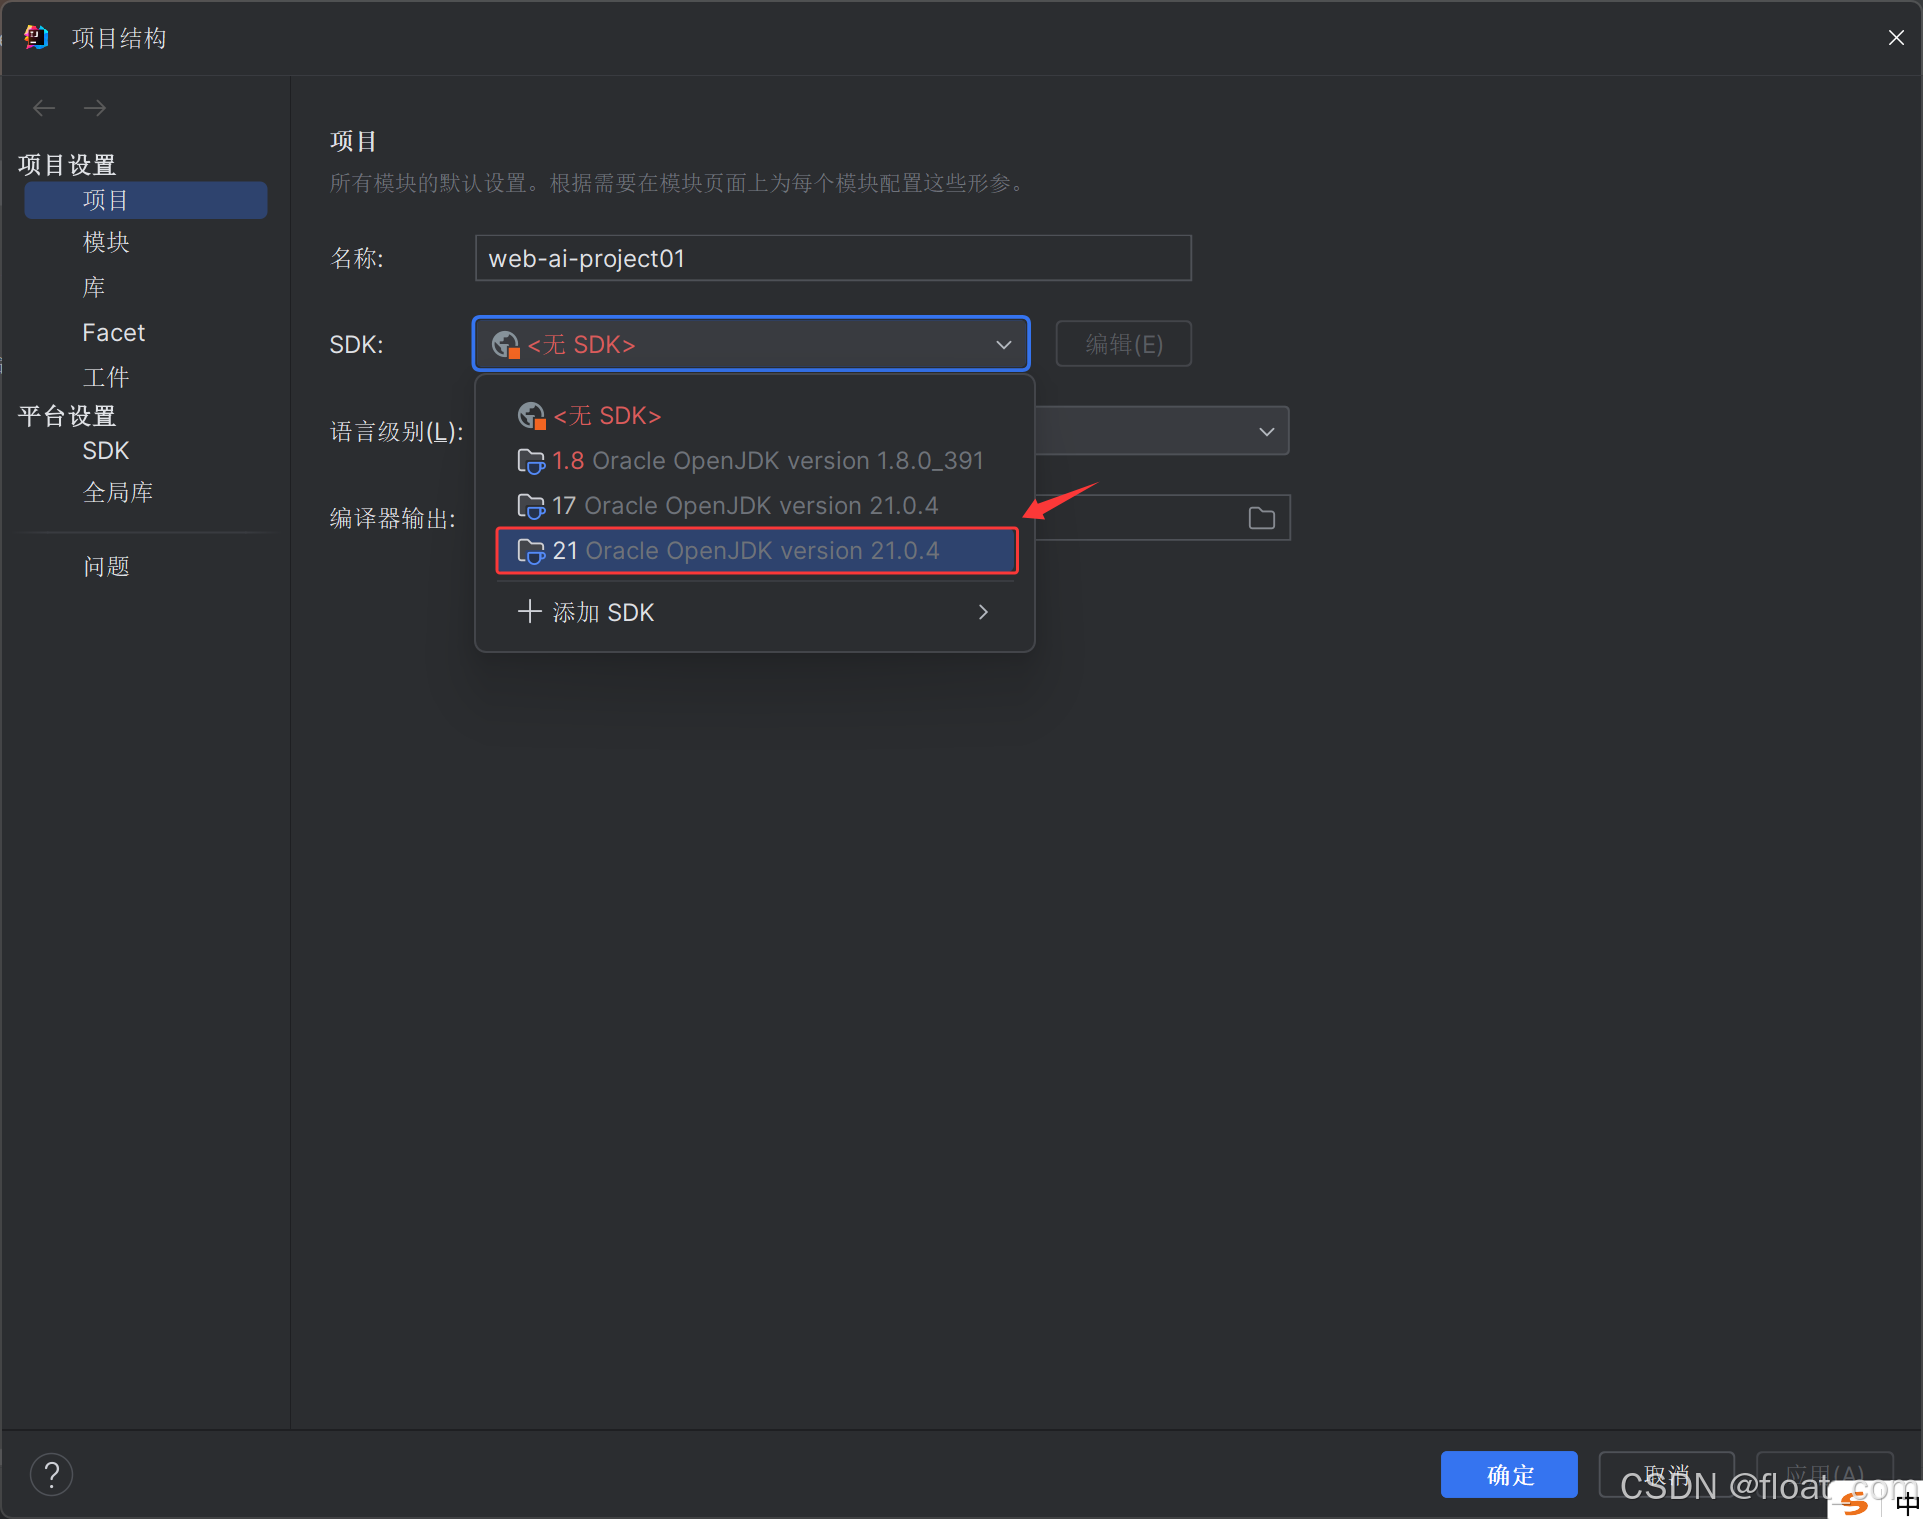Expand 添加 SDK submenu chevron
The height and width of the screenshot is (1519, 1923).
(x=983, y=612)
